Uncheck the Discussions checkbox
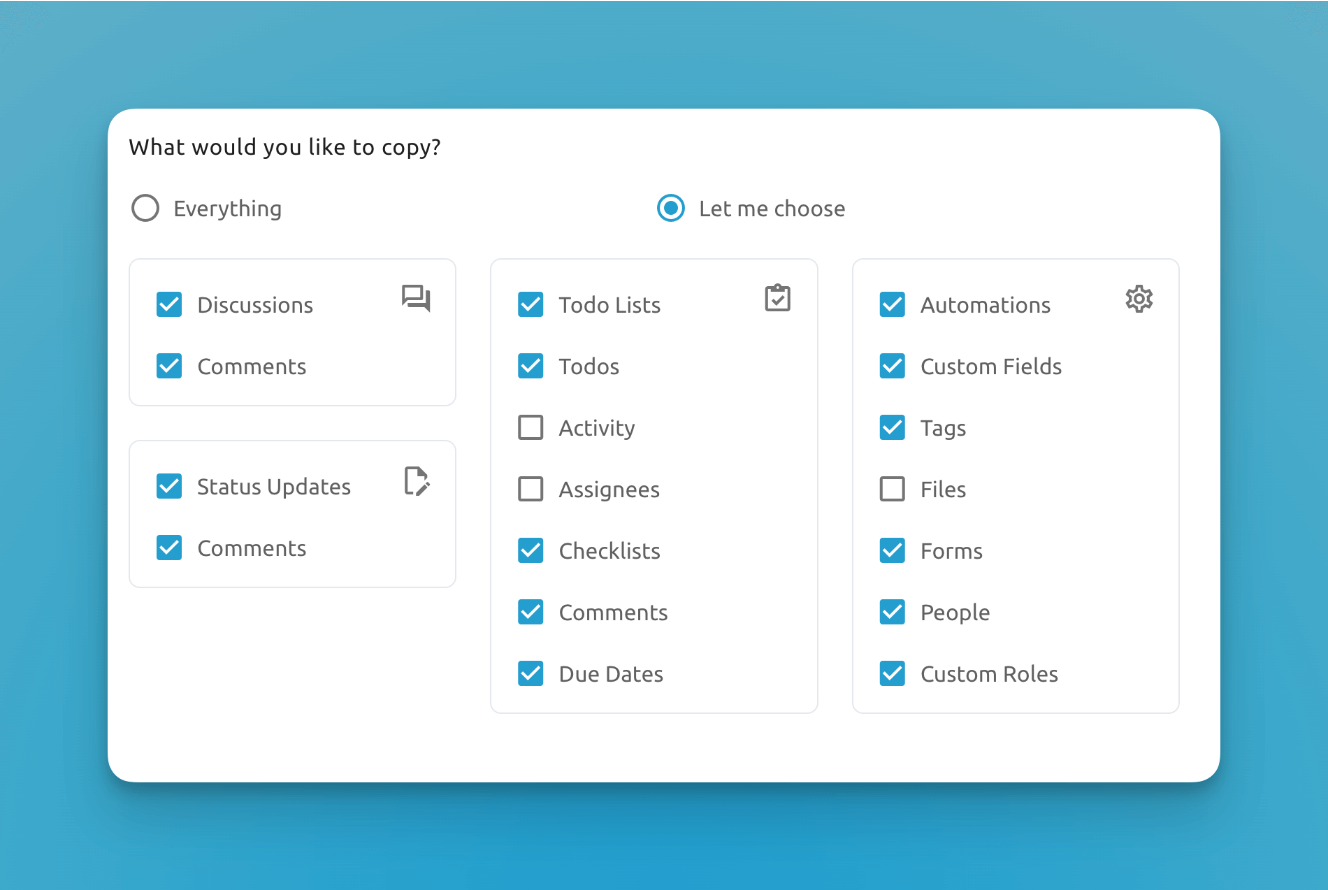This screenshot has width=1328, height=890. tap(170, 305)
